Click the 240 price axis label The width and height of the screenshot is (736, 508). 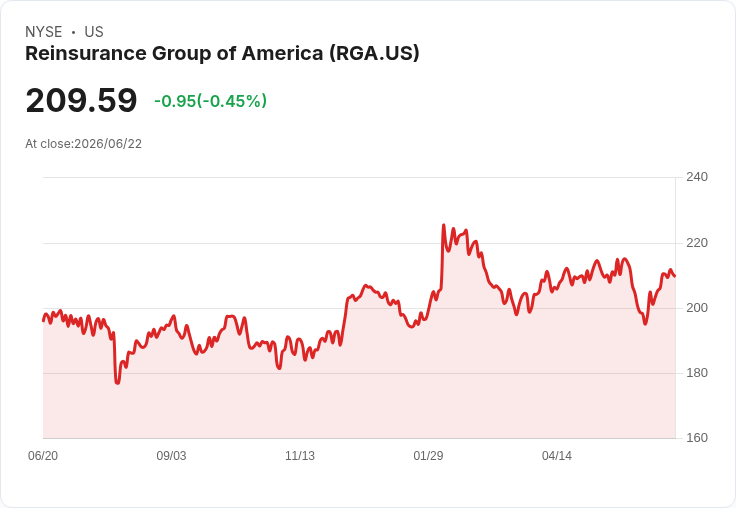(697, 177)
